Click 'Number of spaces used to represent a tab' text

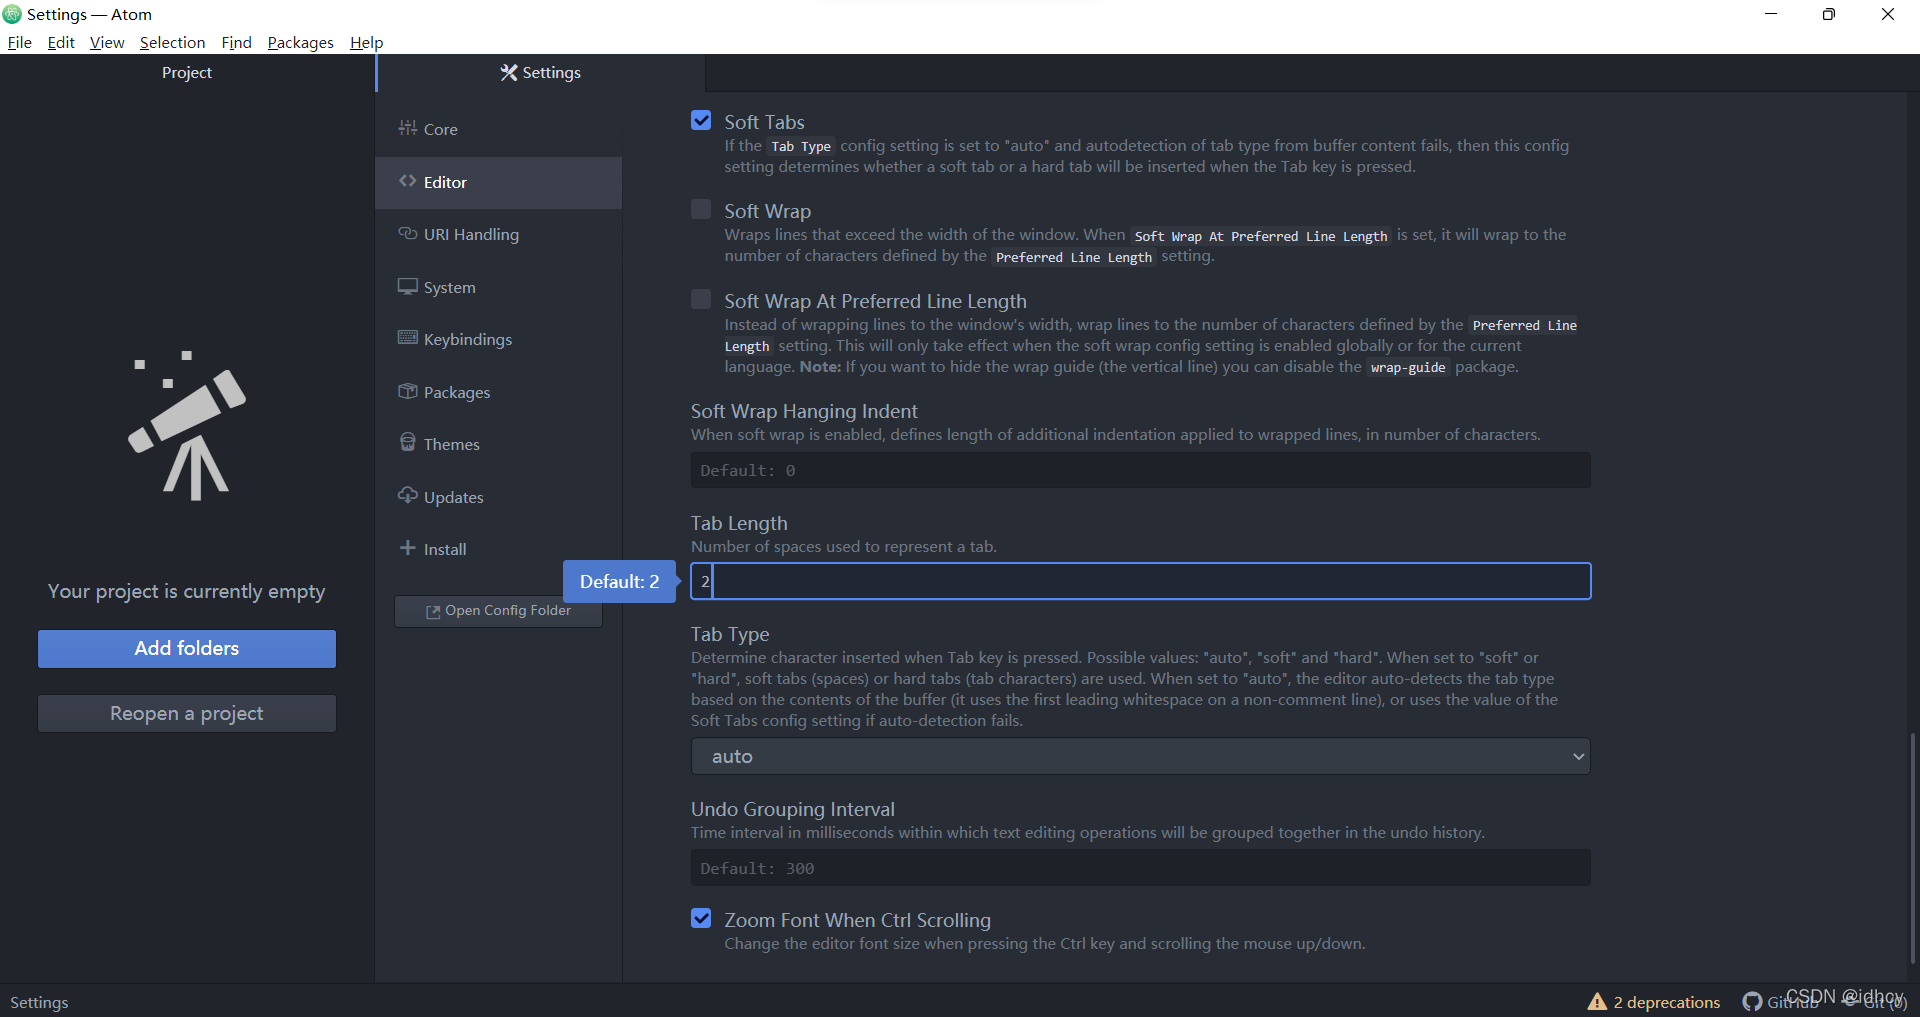click(x=844, y=546)
